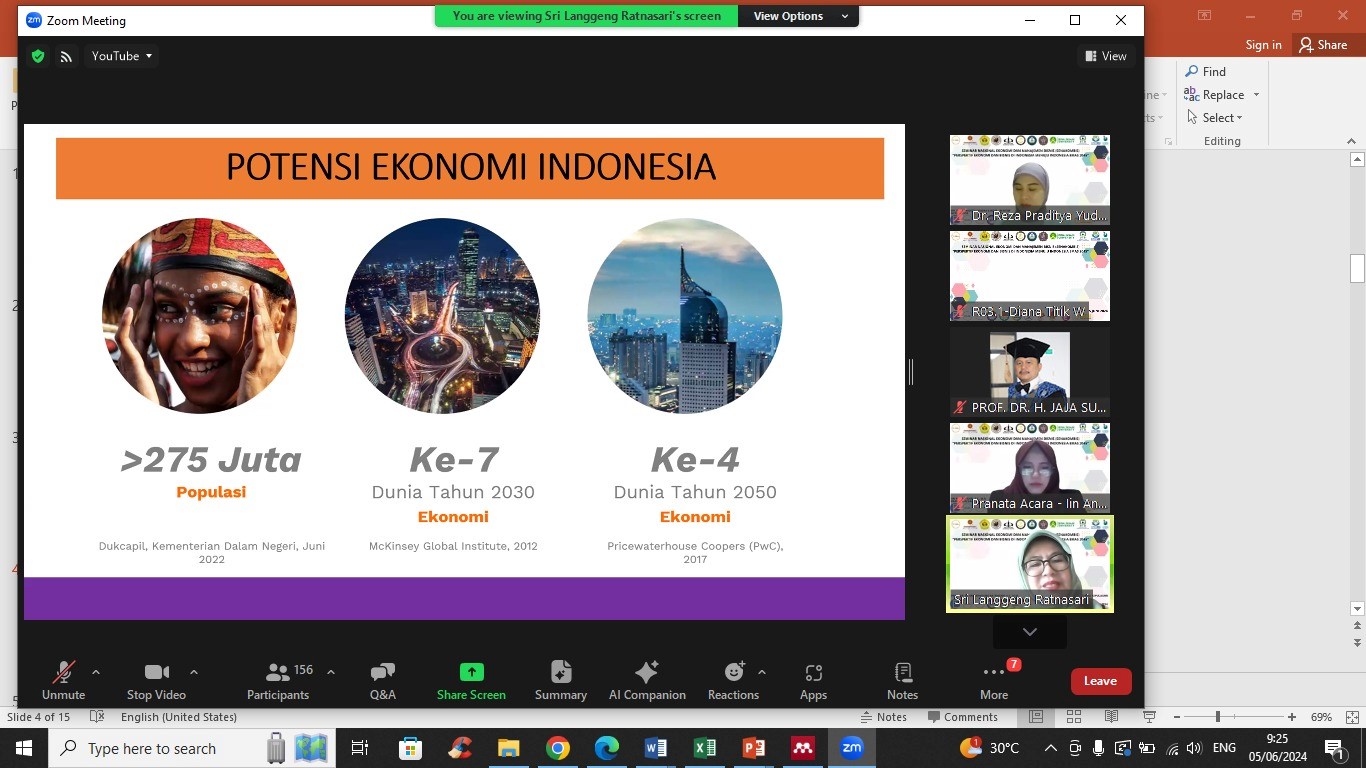Select Sri Langgeng Ratnasari's video thumbnail
This screenshot has width=1366, height=768.
pos(1029,562)
